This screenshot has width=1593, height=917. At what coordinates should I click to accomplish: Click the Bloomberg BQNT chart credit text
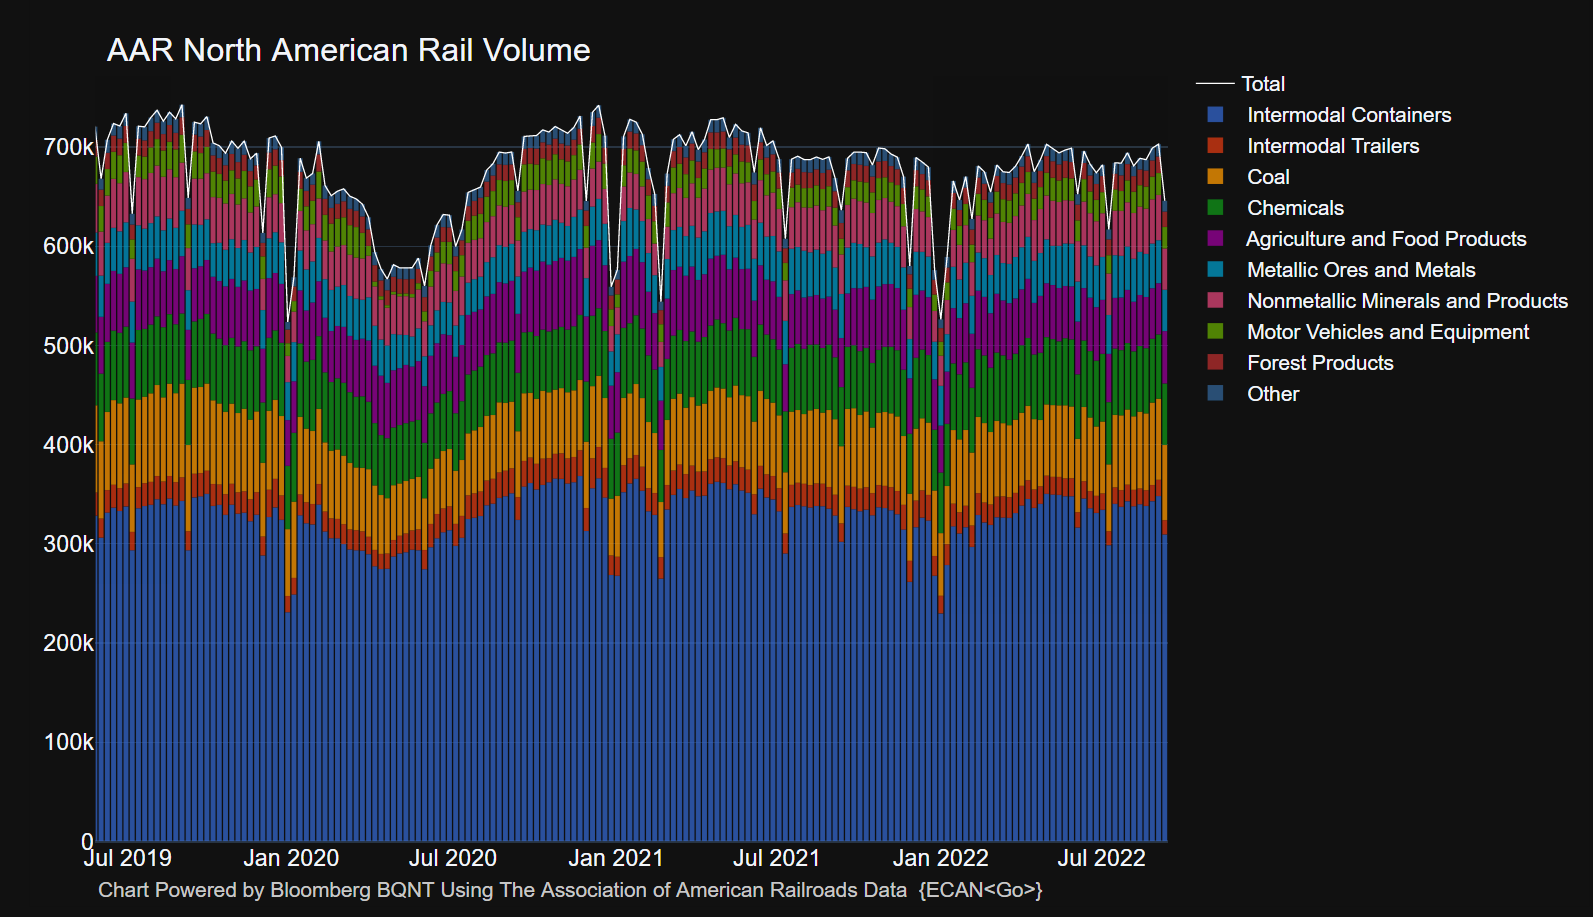[570, 890]
